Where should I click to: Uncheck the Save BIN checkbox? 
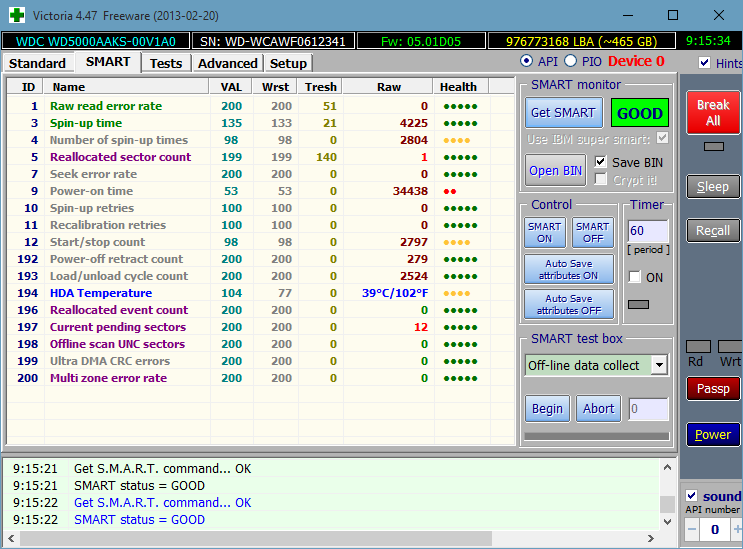600,162
